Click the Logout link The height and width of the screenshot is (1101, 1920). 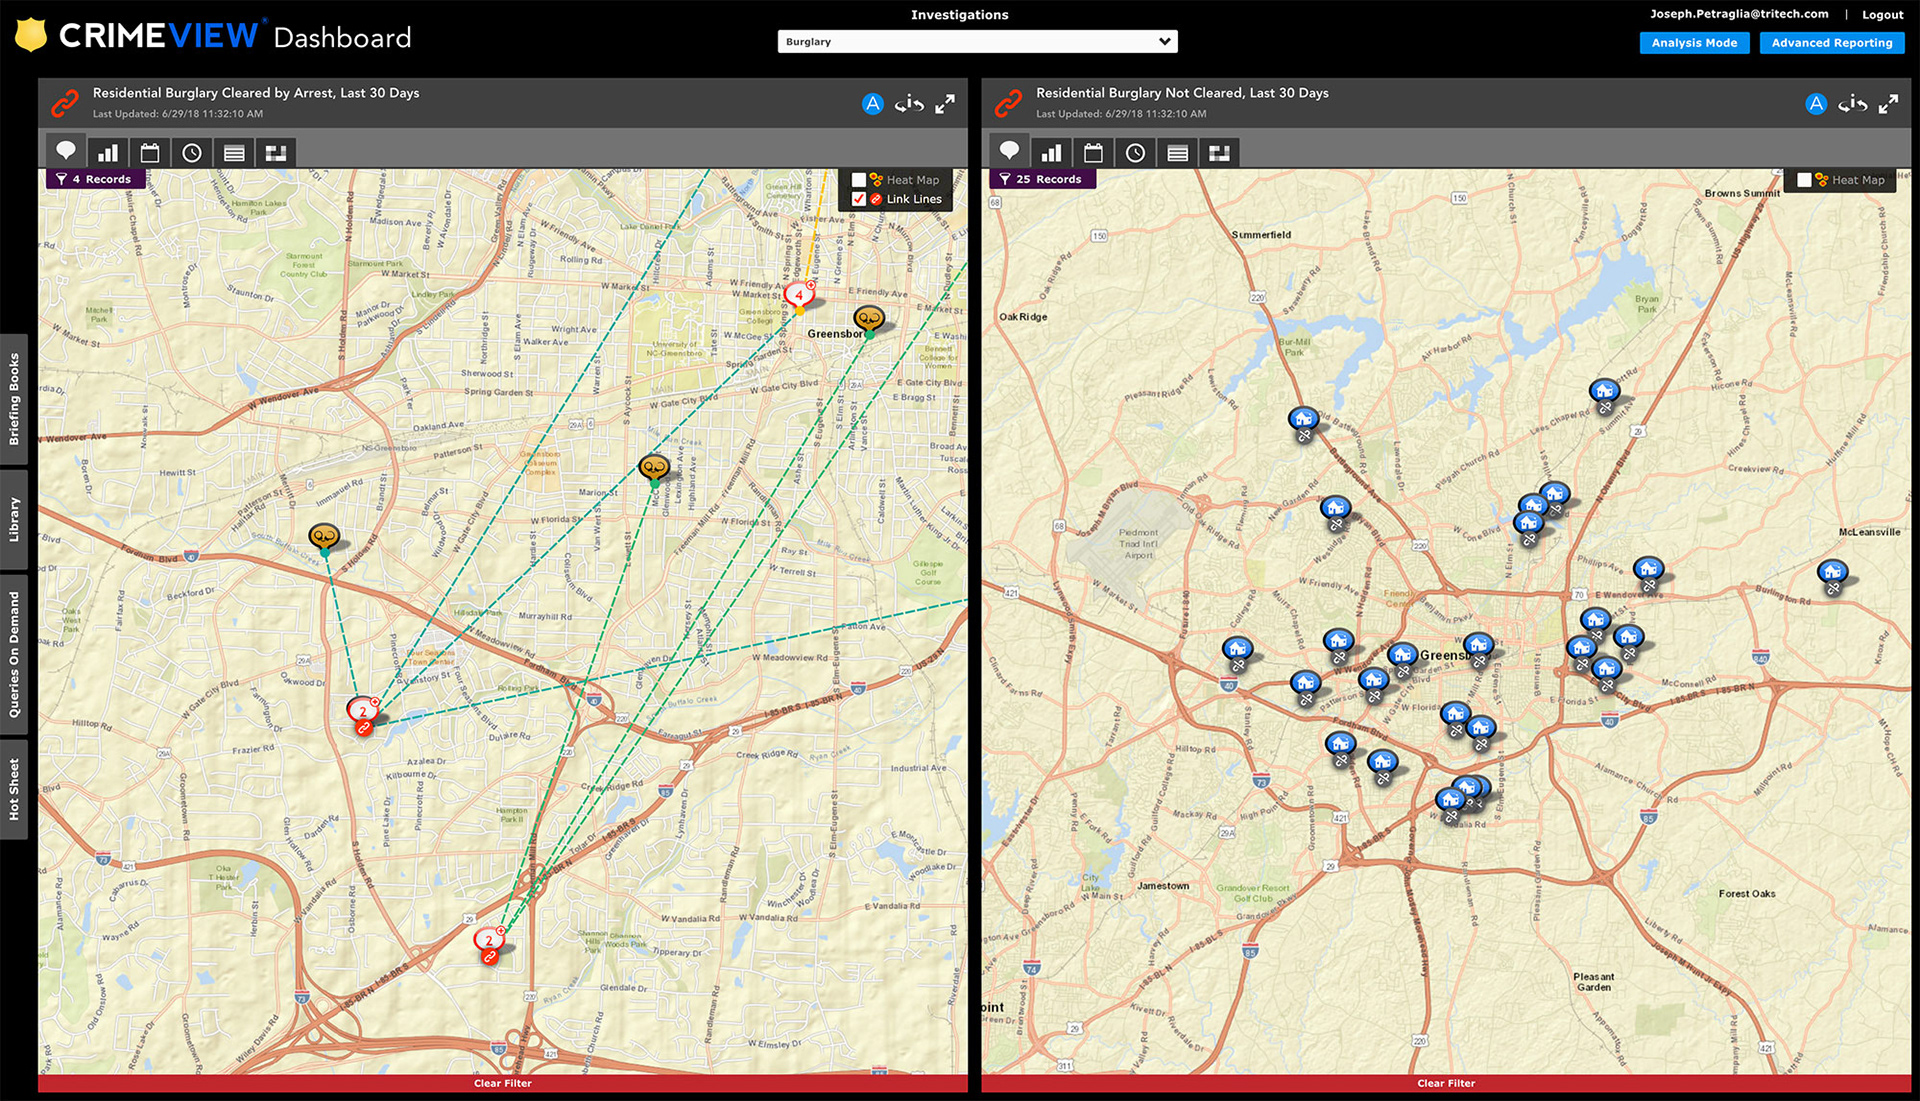(1882, 15)
